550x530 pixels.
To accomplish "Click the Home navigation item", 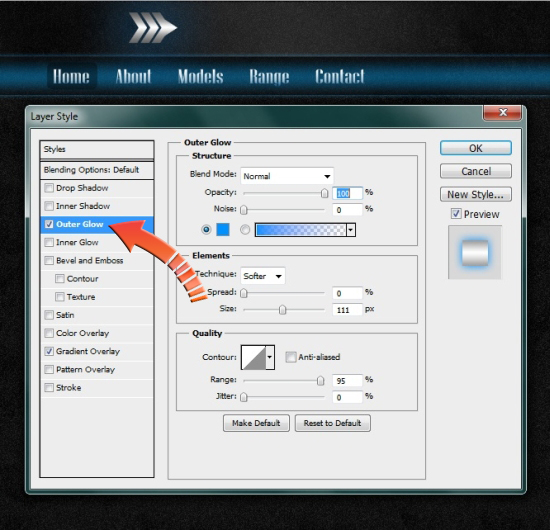I will pos(71,76).
